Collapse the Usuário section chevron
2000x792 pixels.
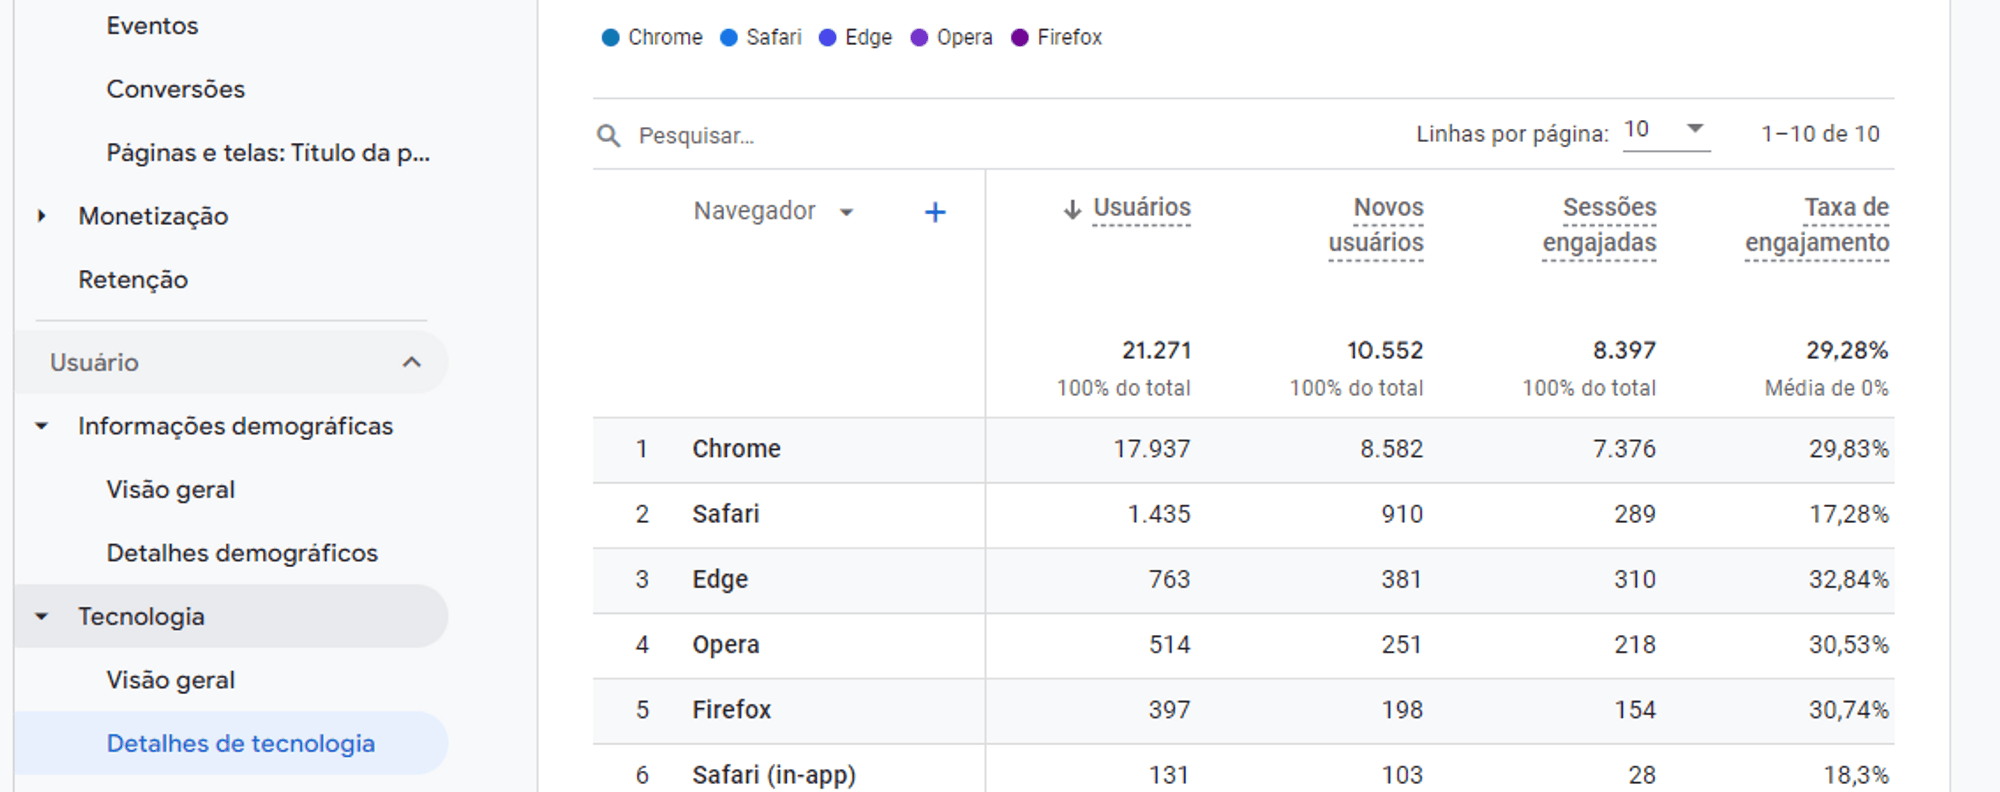pyautogui.click(x=412, y=362)
